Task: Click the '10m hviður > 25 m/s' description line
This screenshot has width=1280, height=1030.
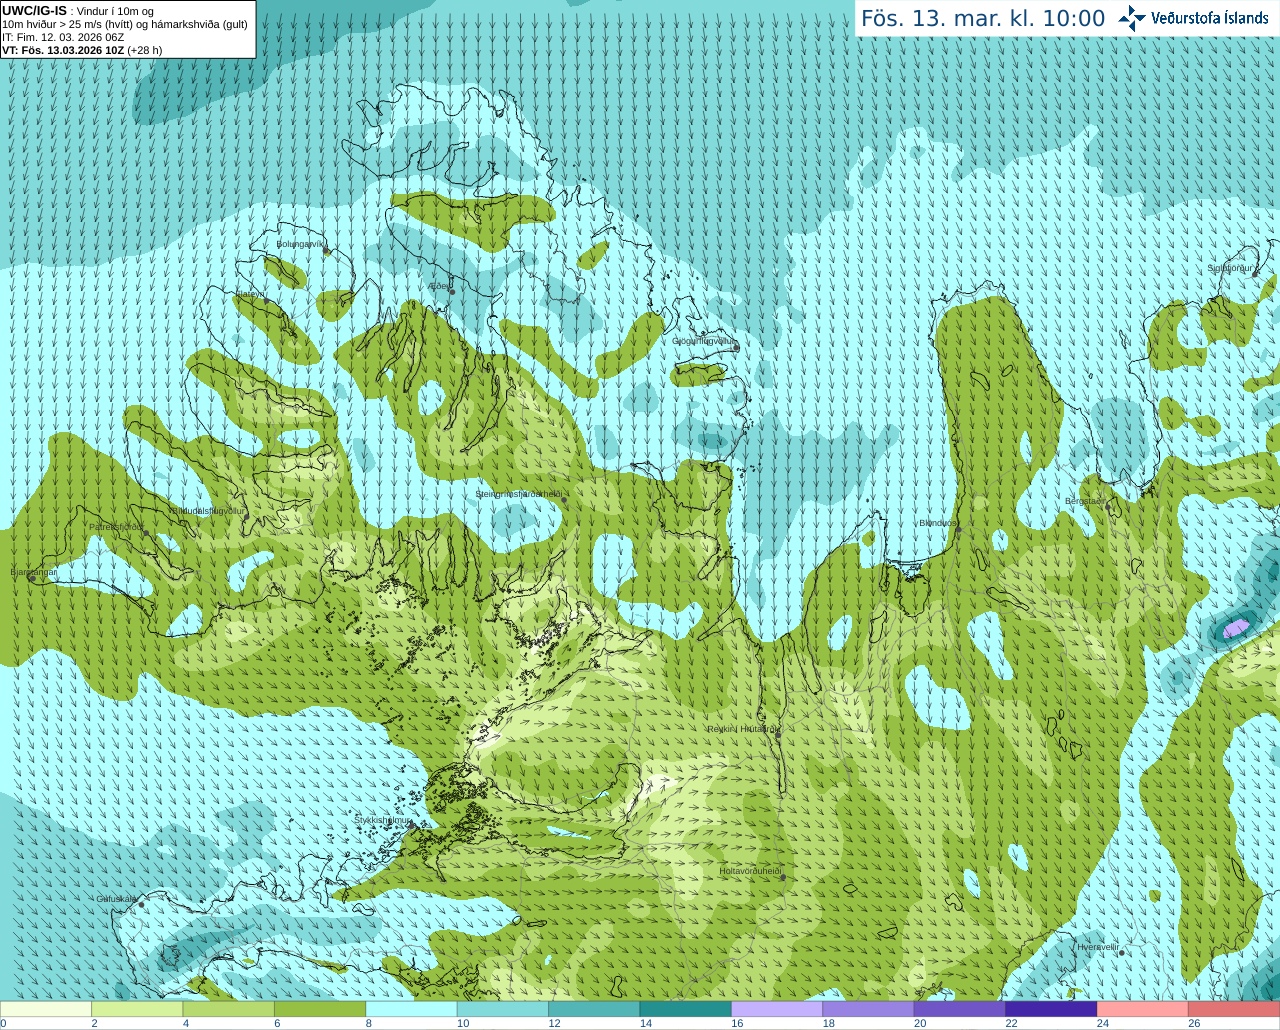Action: click(x=125, y=24)
